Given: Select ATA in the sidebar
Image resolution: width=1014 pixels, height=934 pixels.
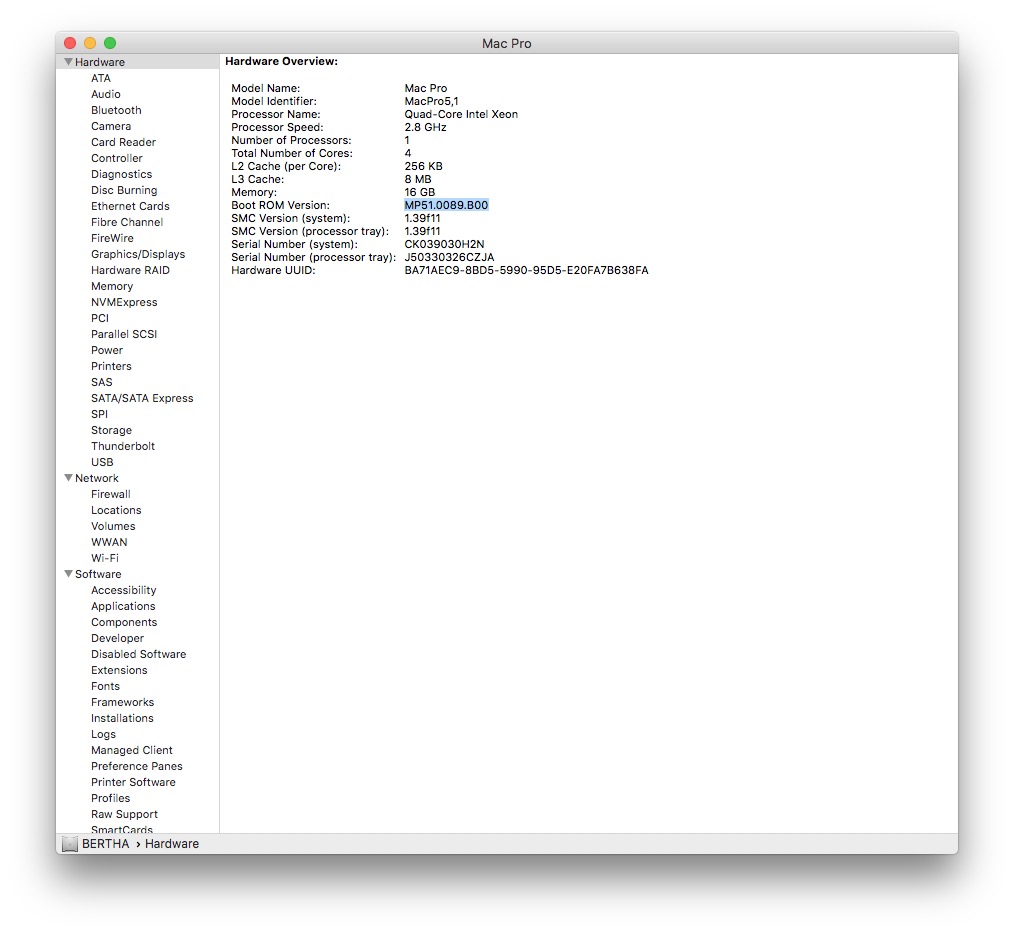Looking at the screenshot, I should [x=101, y=78].
